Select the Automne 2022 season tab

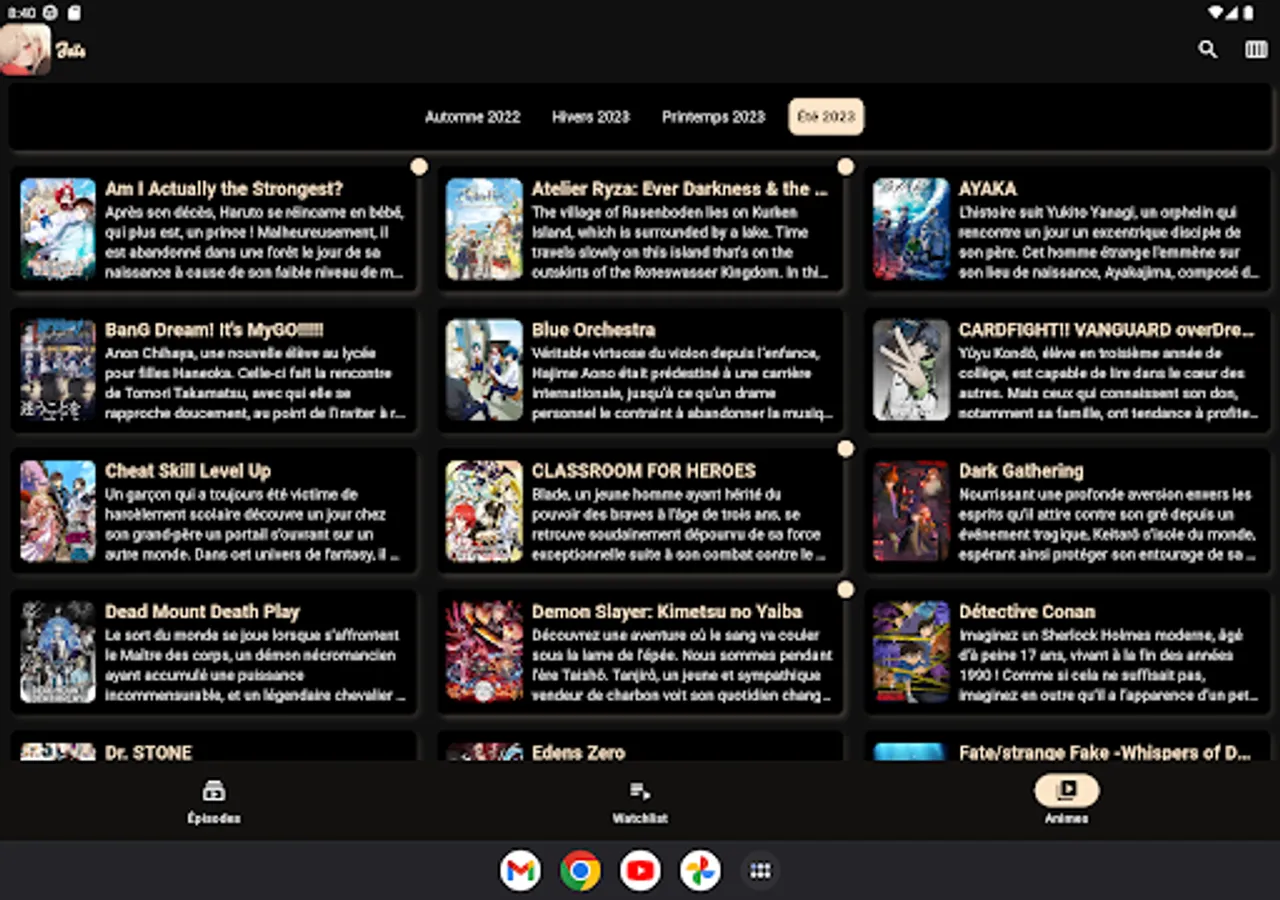[x=473, y=117]
